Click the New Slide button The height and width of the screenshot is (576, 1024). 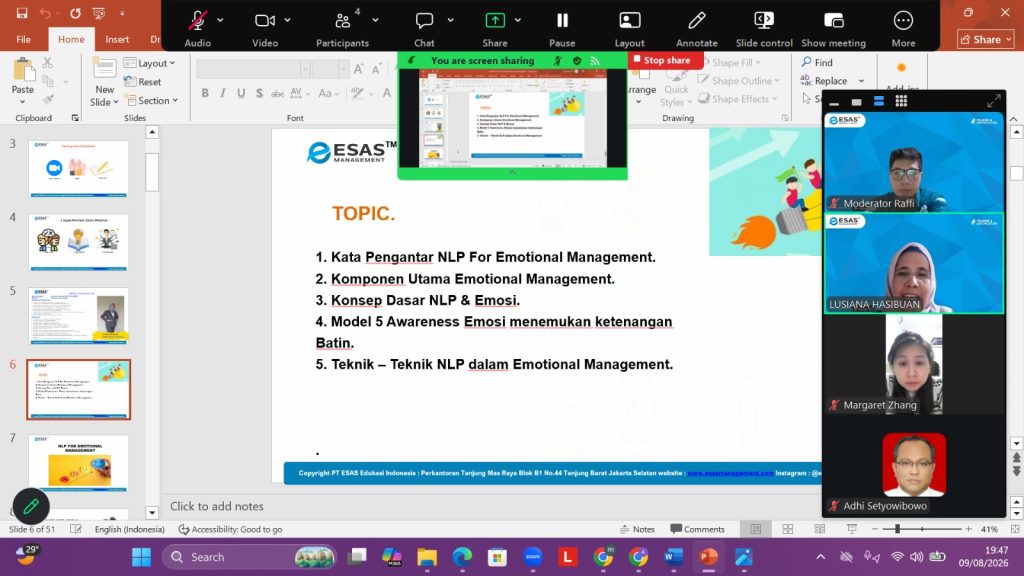[104, 82]
